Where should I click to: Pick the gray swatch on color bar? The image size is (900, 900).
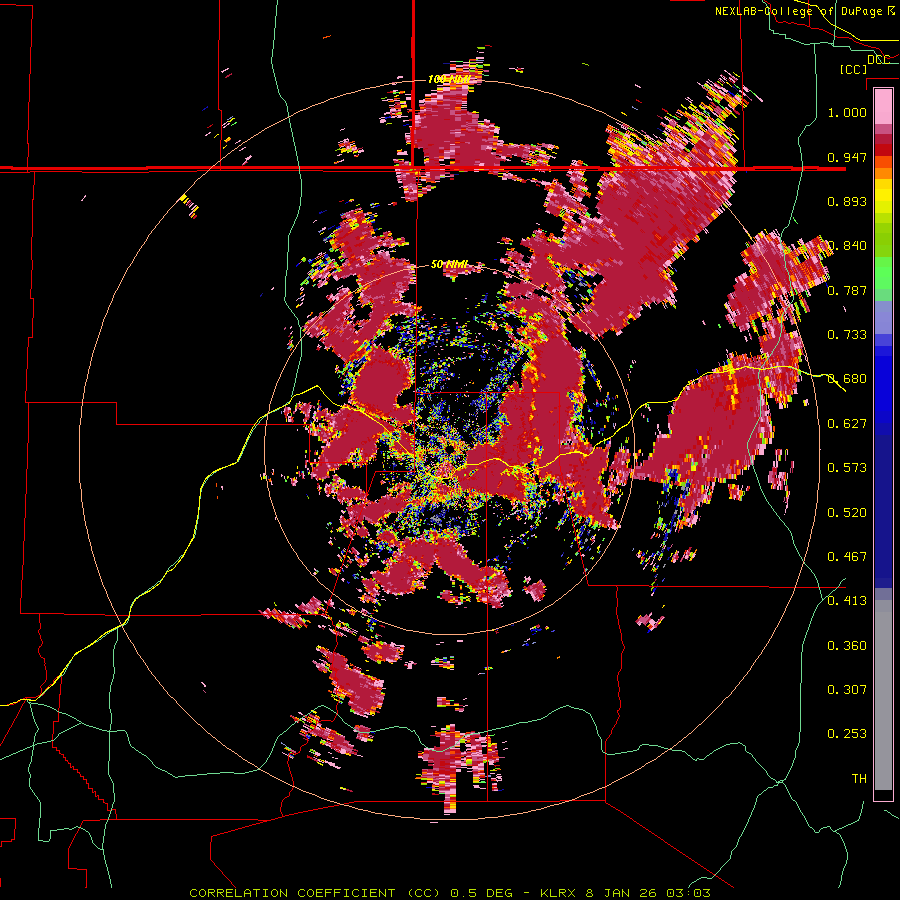coord(883,695)
